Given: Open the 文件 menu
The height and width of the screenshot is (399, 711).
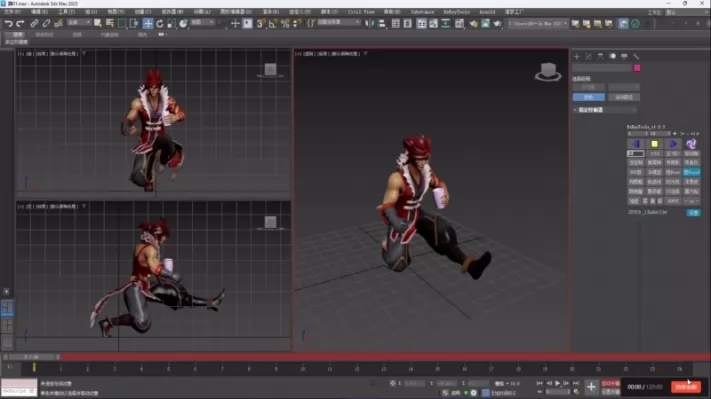Looking at the screenshot, I should 12,12.
